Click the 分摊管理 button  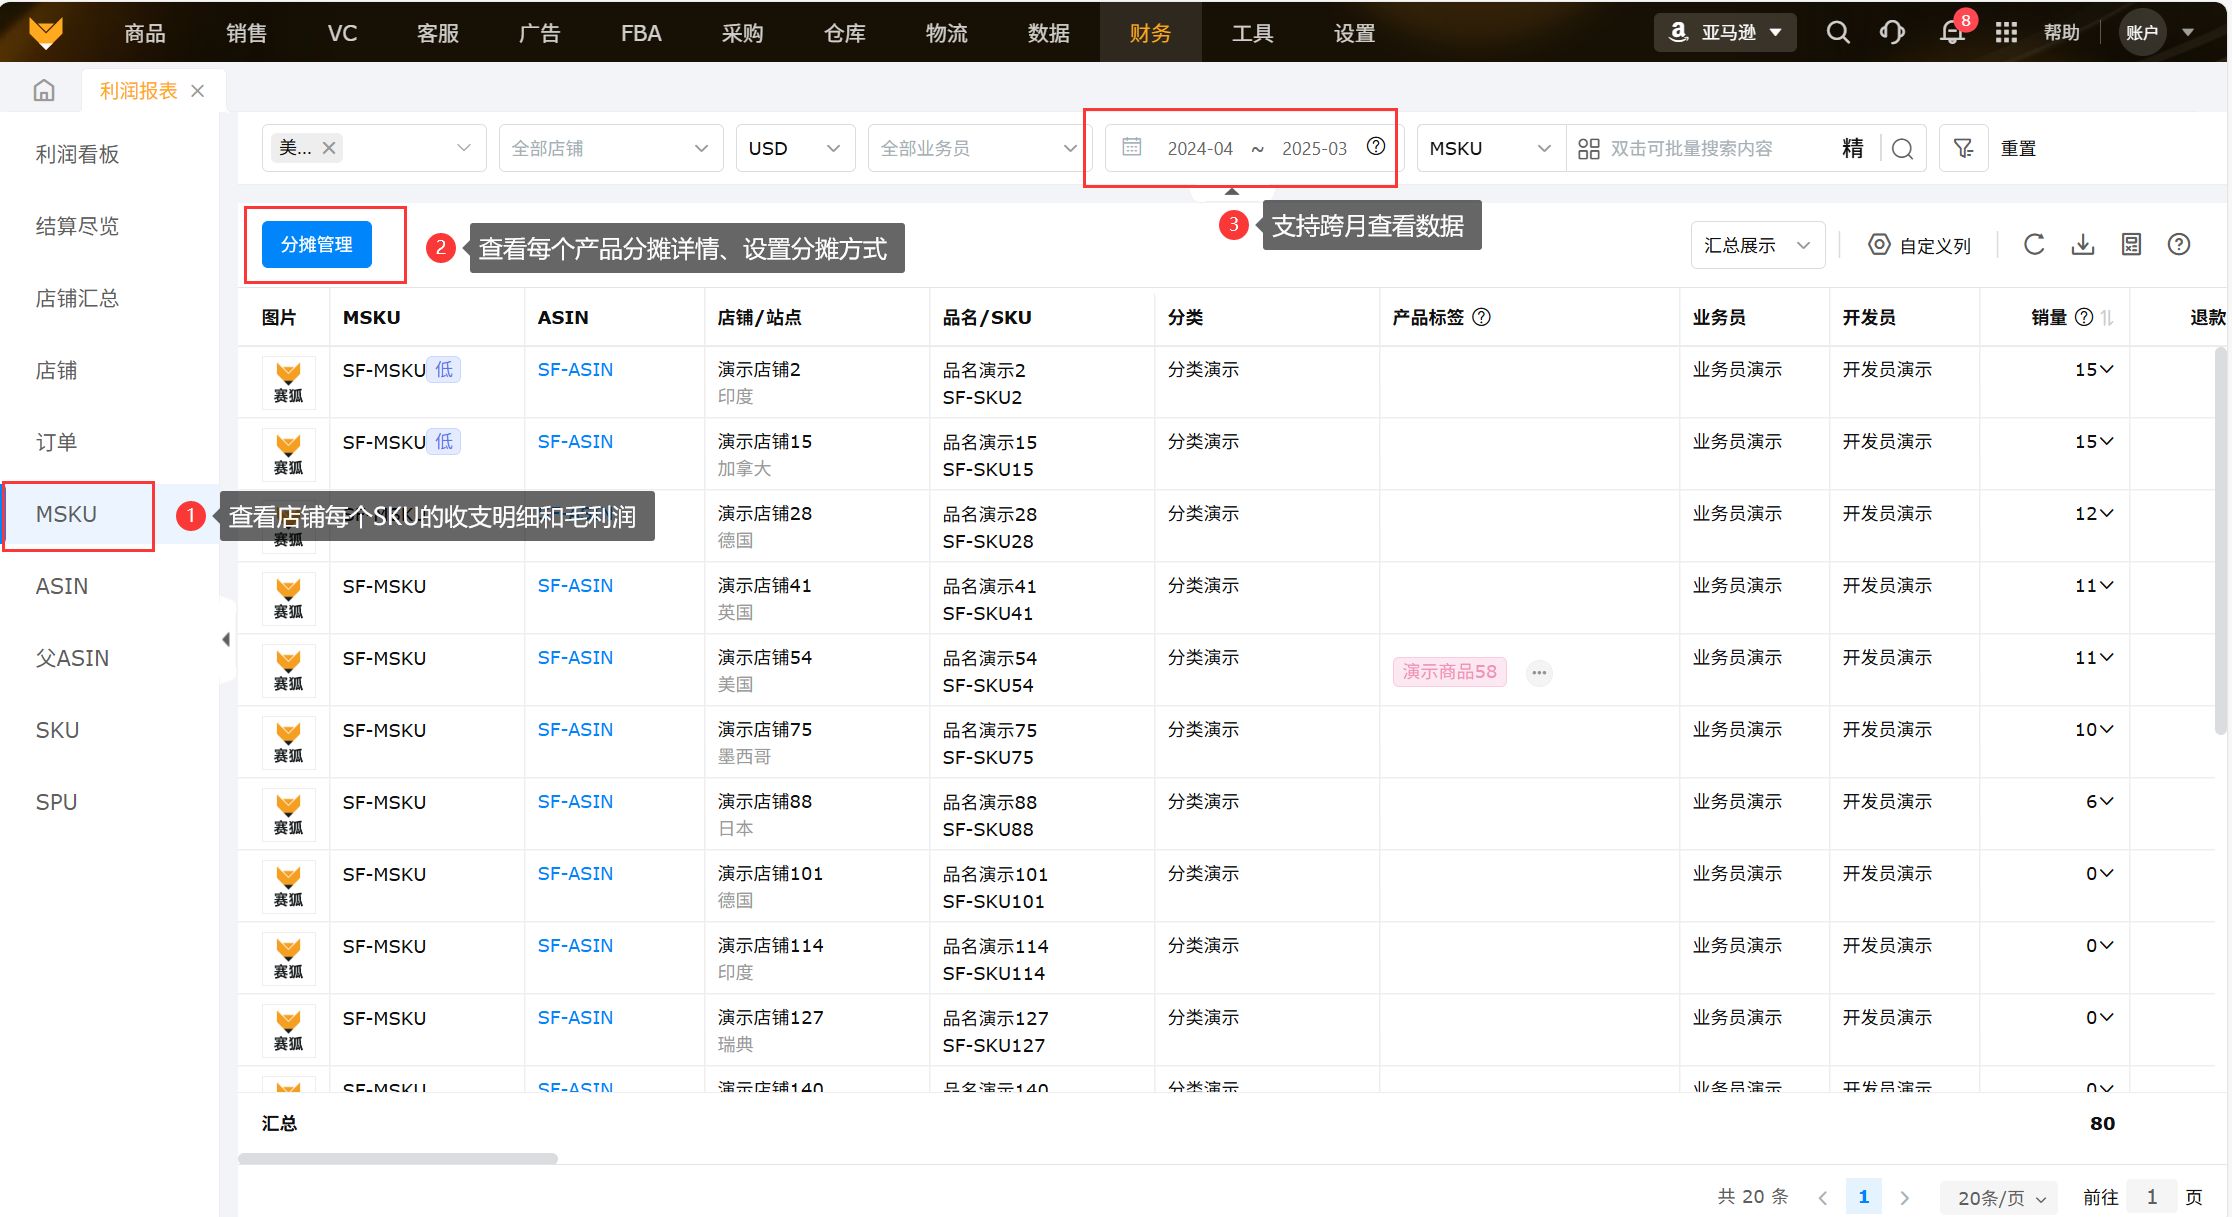pyautogui.click(x=316, y=245)
